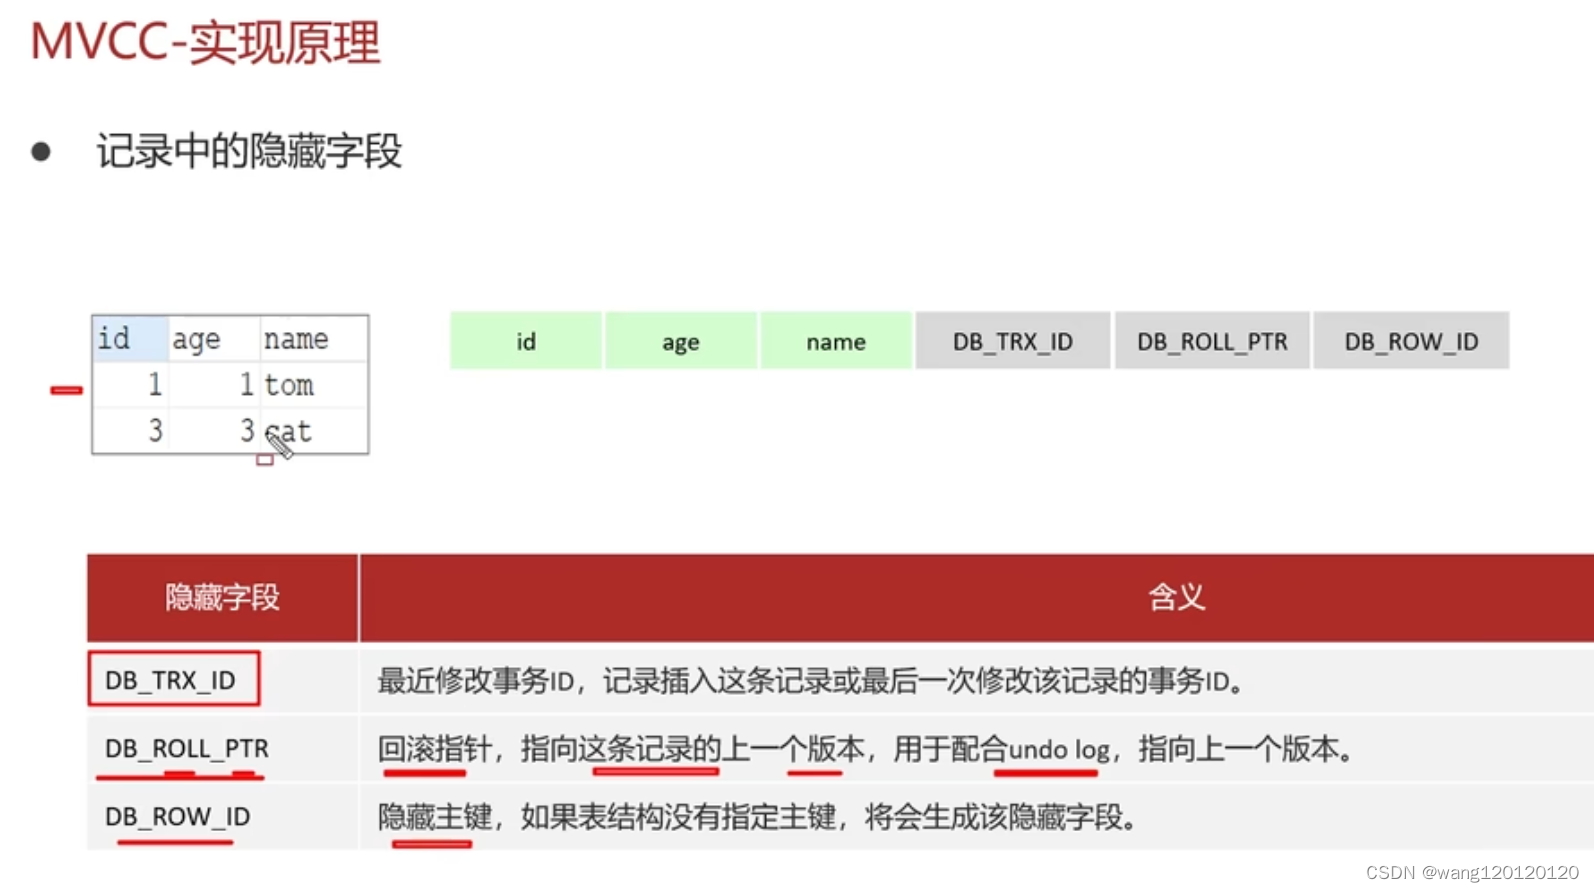This screenshot has width=1594, height=892.
Task: Click the description starting 最近修改事务ID
Action: (x=811, y=681)
